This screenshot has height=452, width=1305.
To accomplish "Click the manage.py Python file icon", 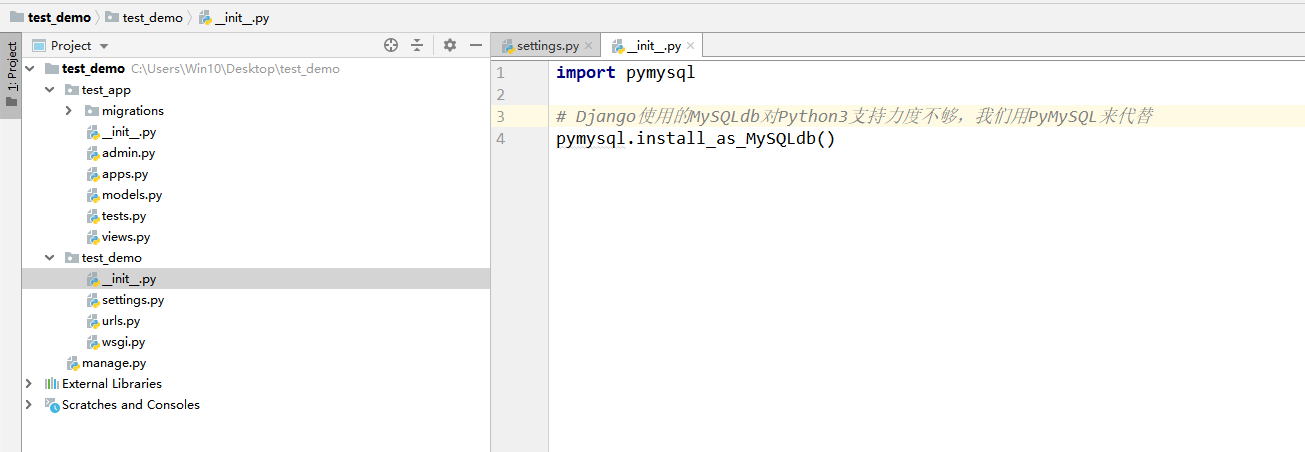I will tap(73, 363).
